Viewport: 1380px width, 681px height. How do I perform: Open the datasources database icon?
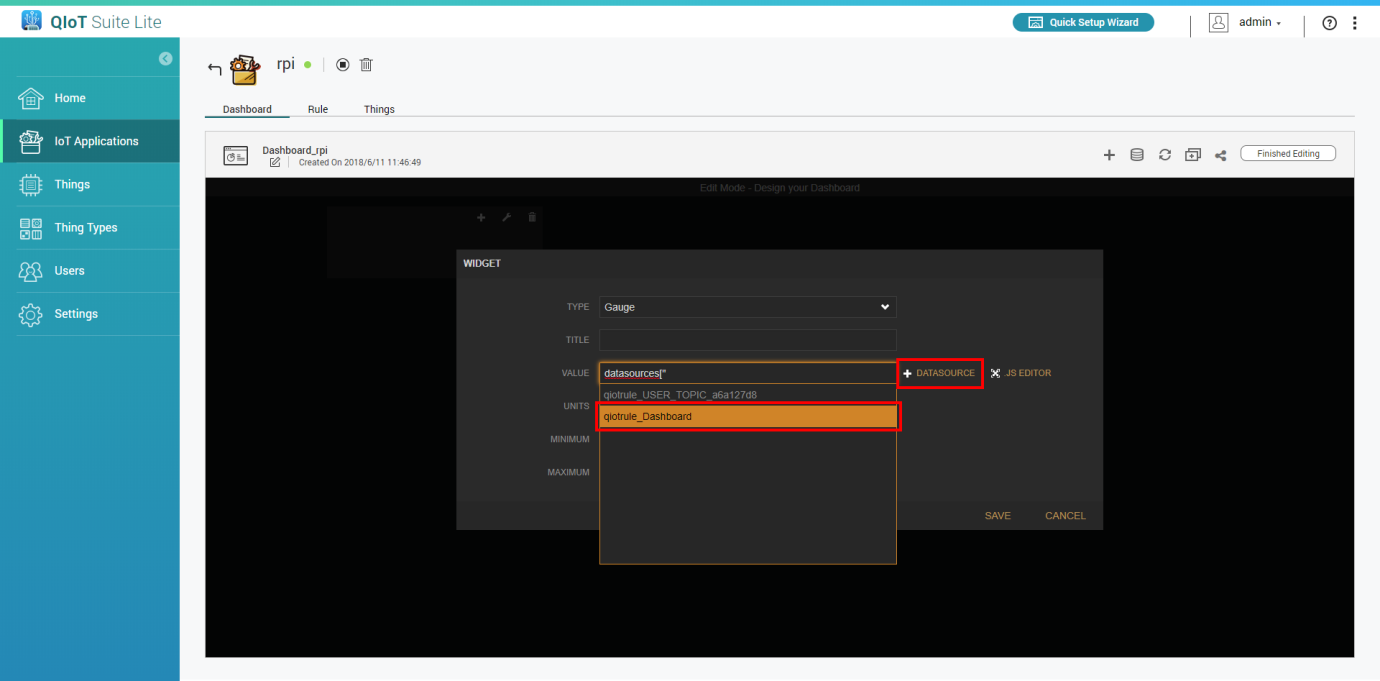1137,155
